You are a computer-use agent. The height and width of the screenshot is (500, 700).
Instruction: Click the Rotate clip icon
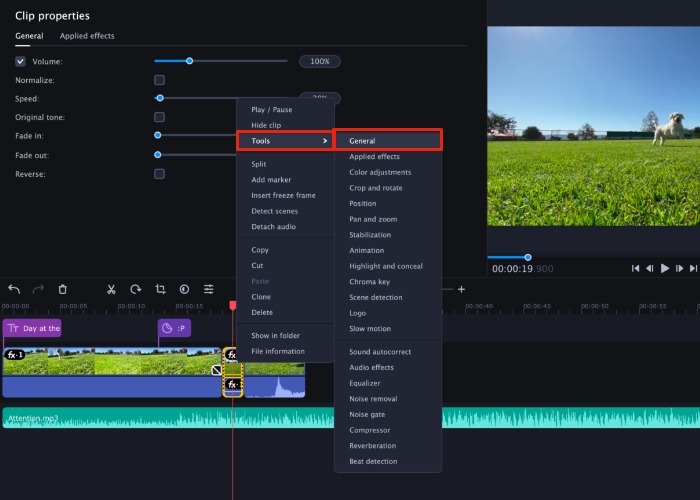tap(136, 289)
